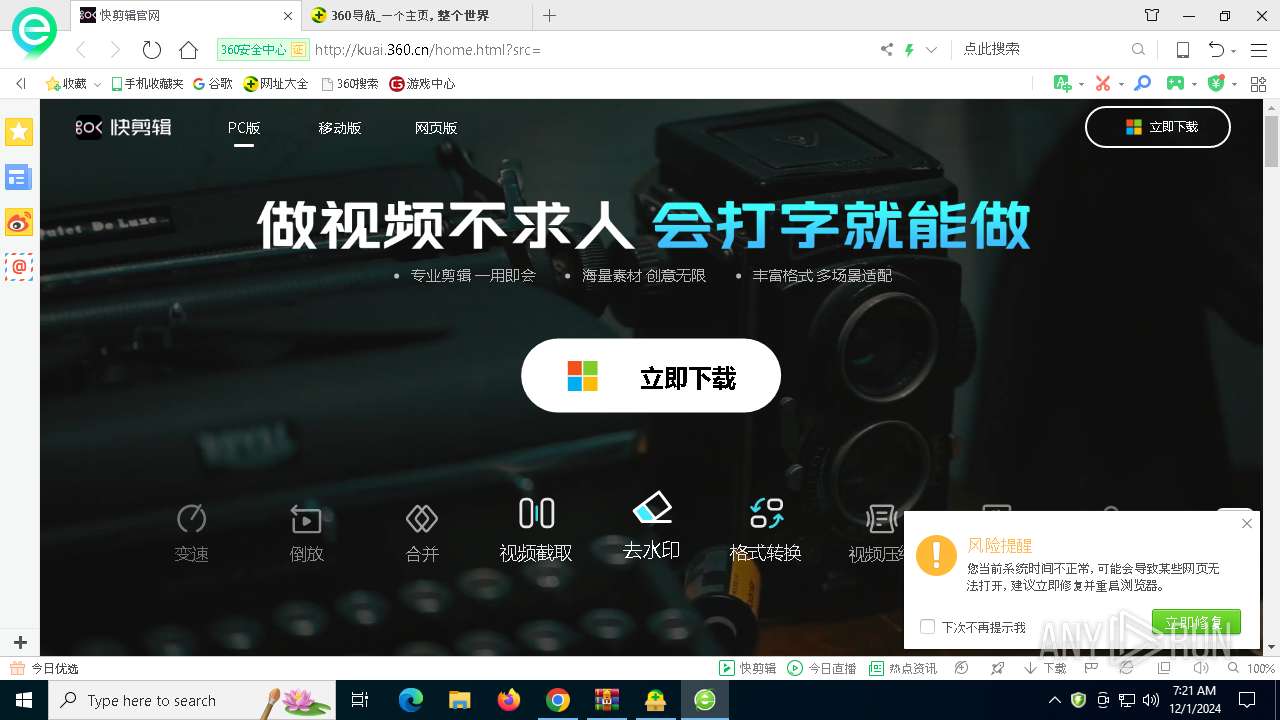The width and height of the screenshot is (1280, 720).
Task: Select the 移动版 navigation tab
Action: coord(339,128)
